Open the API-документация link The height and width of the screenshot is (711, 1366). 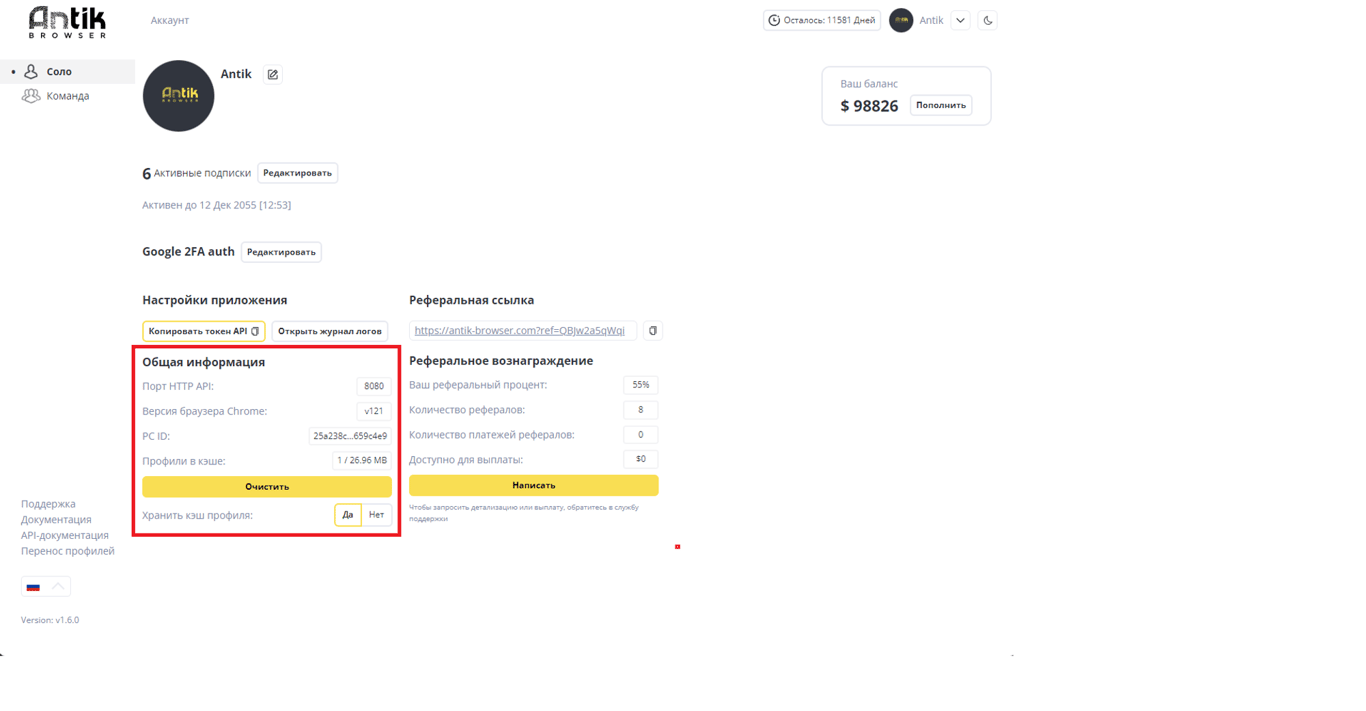(x=65, y=535)
